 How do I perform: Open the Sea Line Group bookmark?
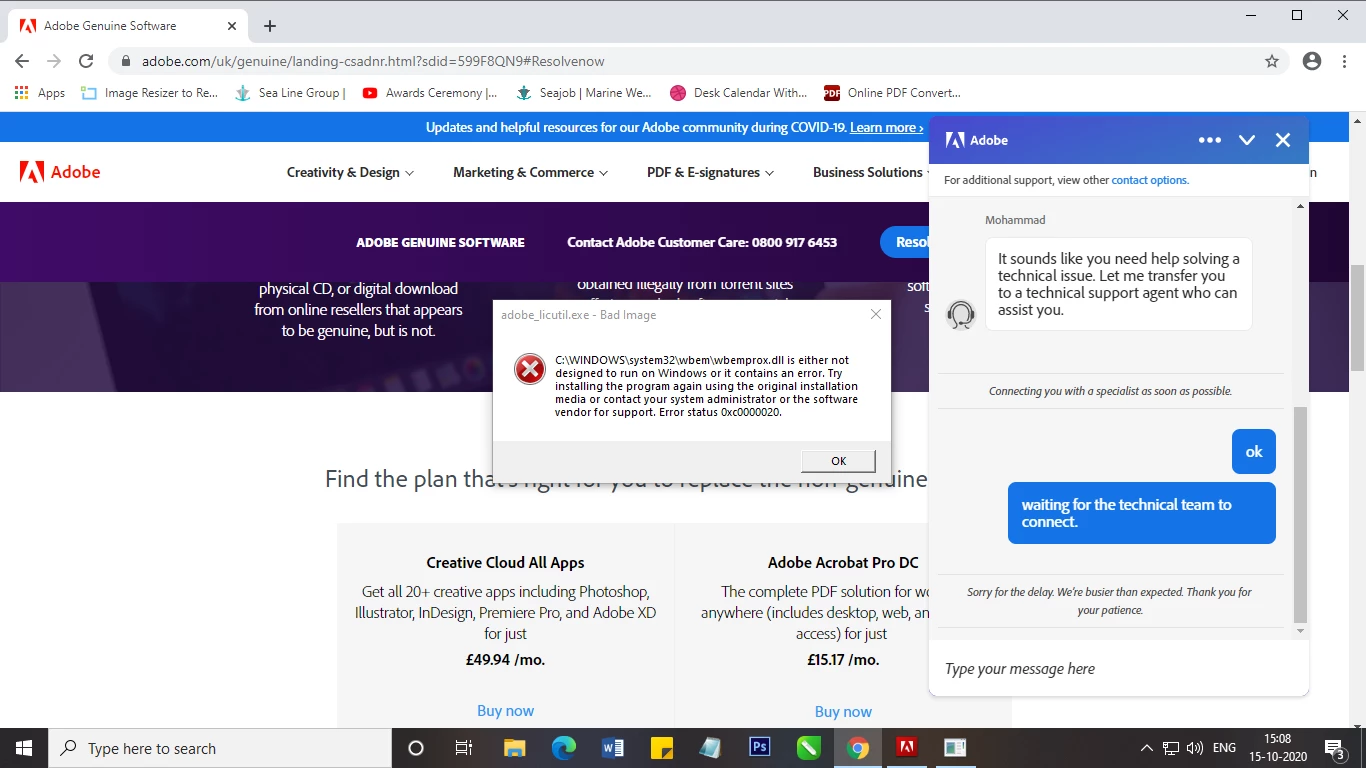click(x=290, y=93)
